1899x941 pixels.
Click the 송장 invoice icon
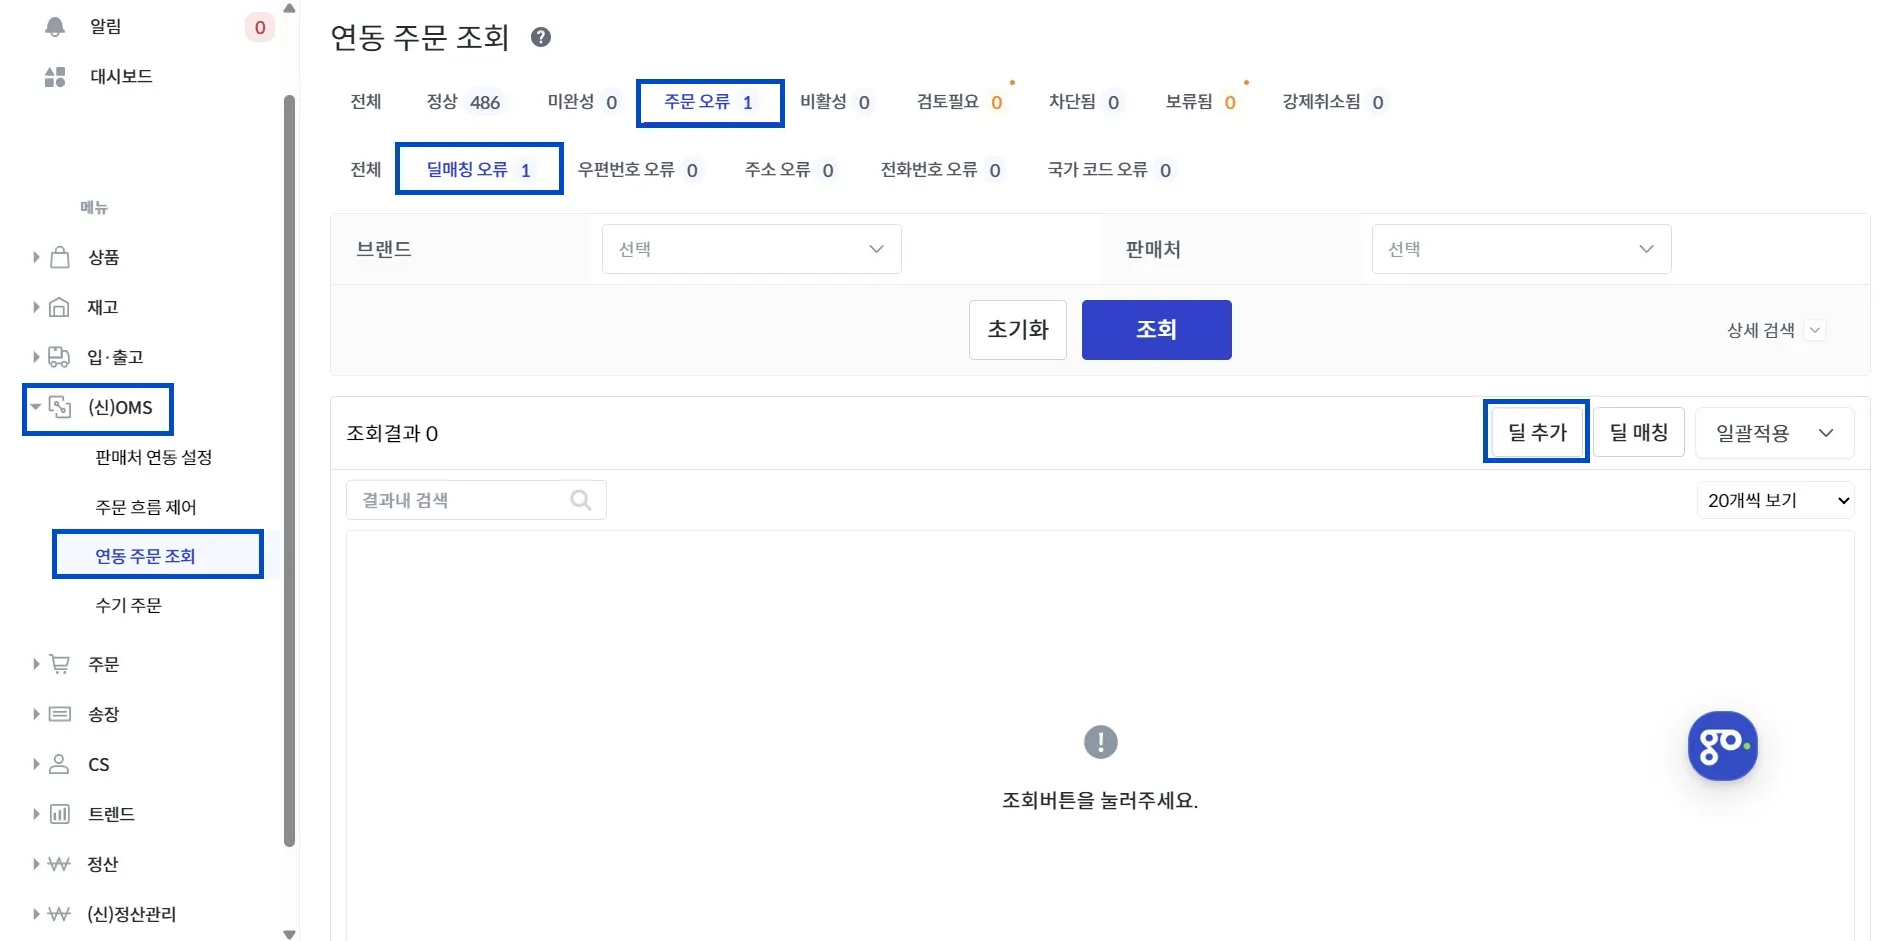pos(60,714)
